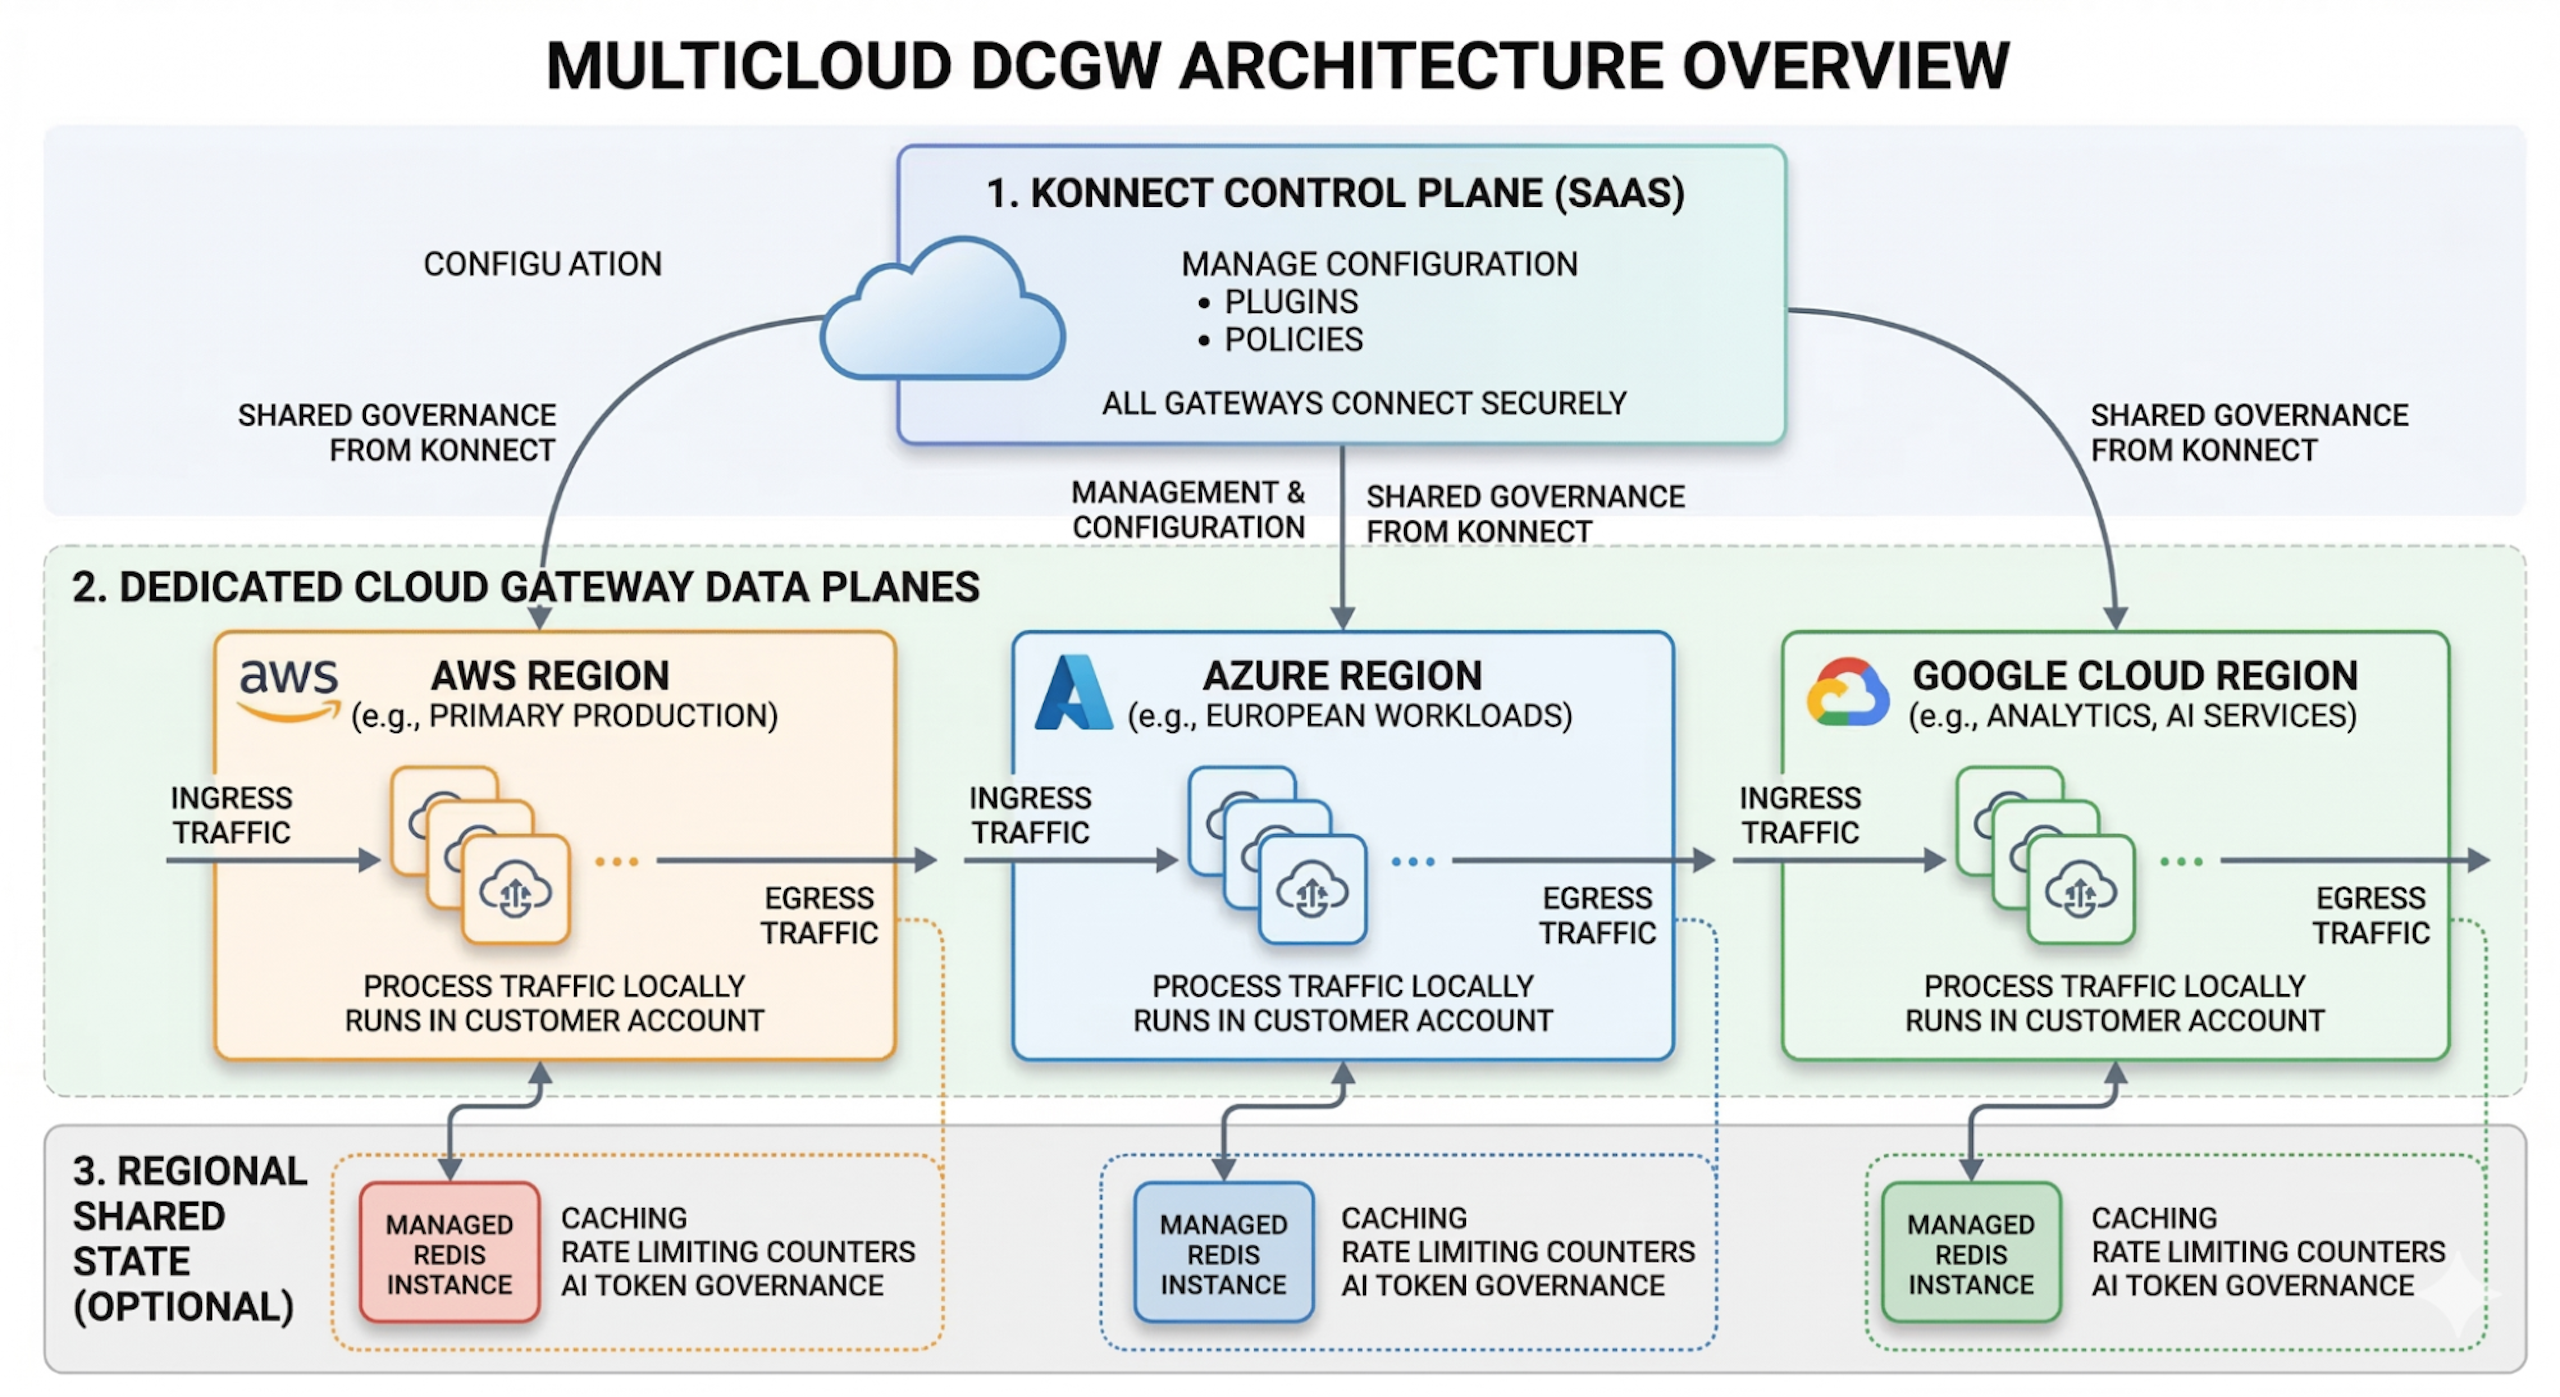Click the AWS logo
Image resolution: width=2560 pixels, height=1397 pixels.
click(288, 689)
